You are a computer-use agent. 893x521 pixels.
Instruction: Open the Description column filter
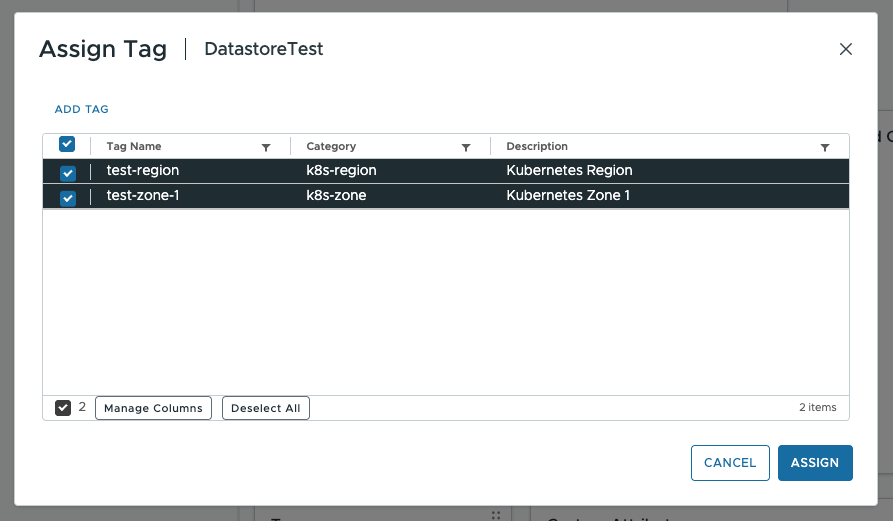pos(824,147)
